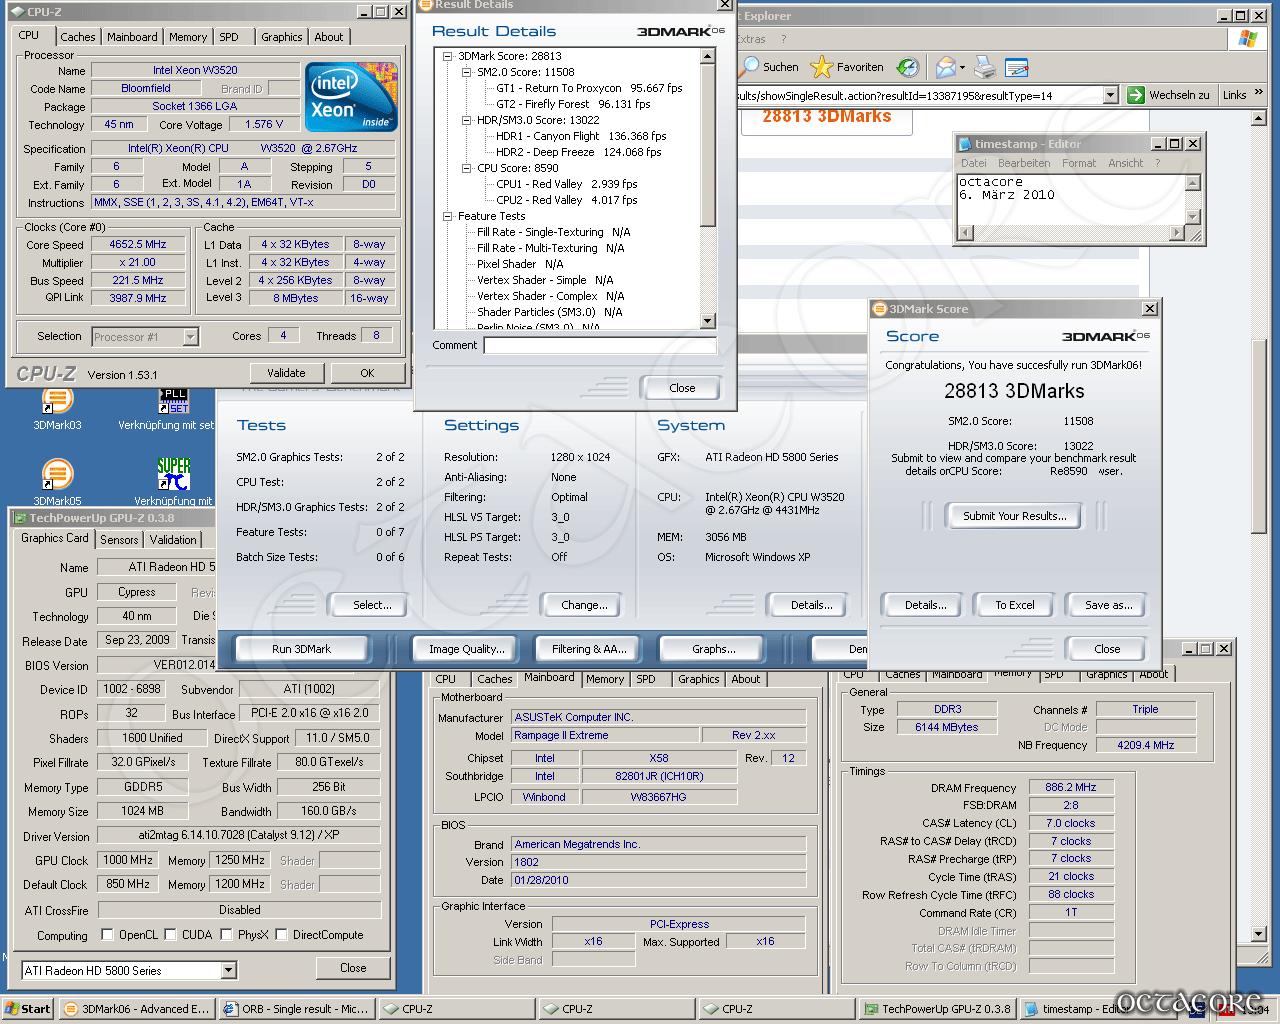The height and width of the screenshot is (1024, 1280).
Task: Click Submit Your Results button
Action: click(x=1014, y=516)
